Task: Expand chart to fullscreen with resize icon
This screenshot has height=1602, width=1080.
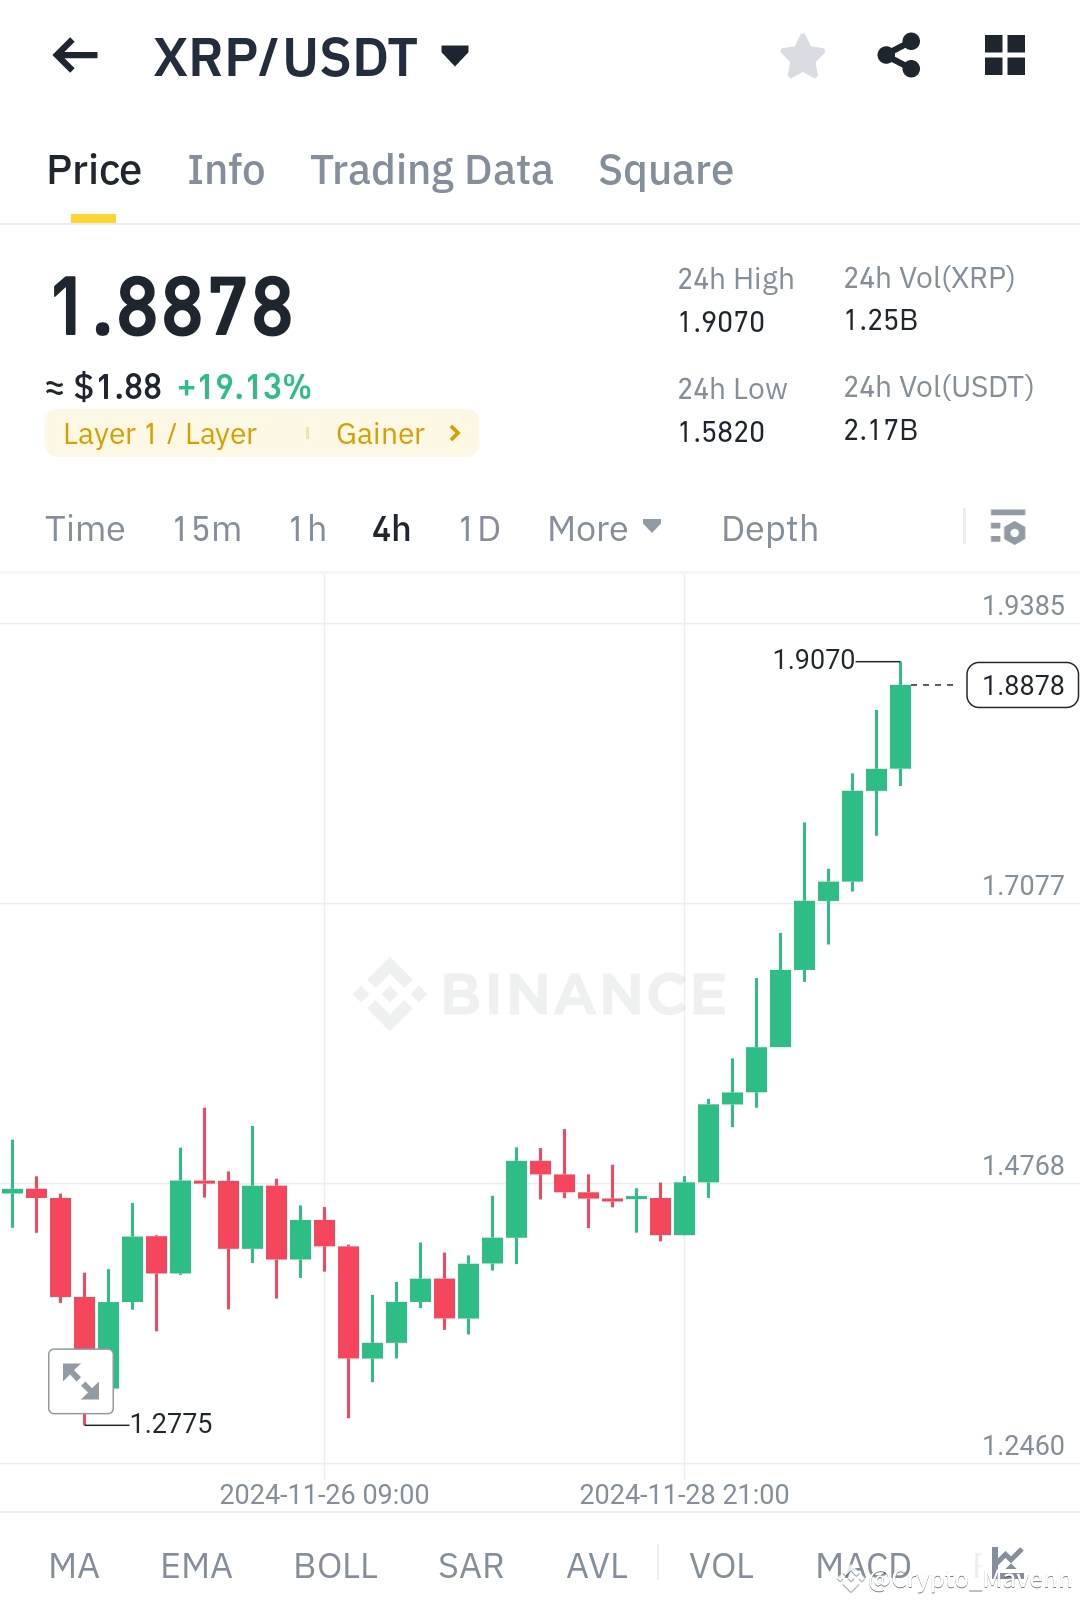Action: click(81, 1382)
